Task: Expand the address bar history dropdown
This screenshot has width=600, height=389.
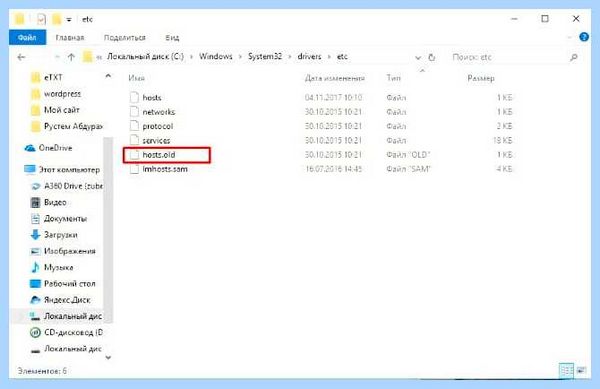Action: (x=418, y=58)
